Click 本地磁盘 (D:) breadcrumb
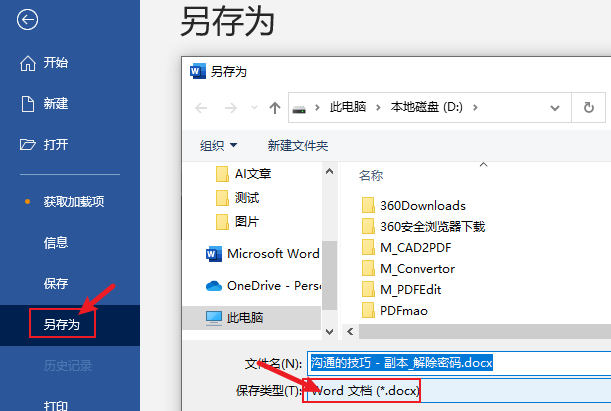611x411 pixels. (426, 107)
